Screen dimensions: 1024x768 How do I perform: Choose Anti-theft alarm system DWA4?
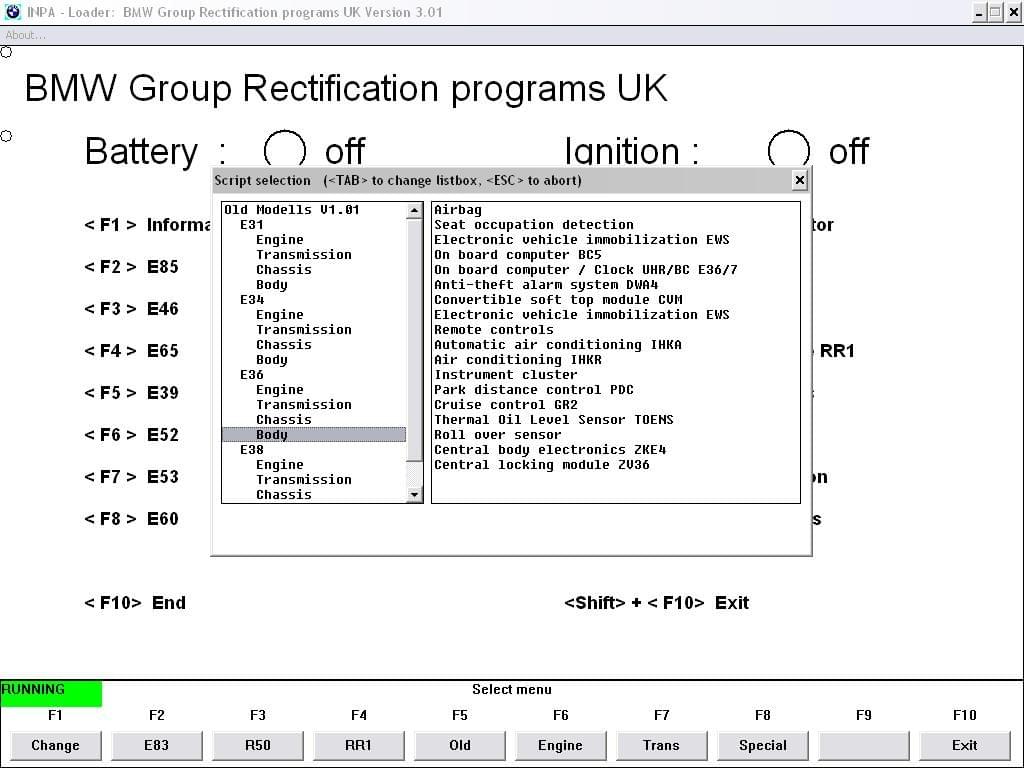click(546, 285)
